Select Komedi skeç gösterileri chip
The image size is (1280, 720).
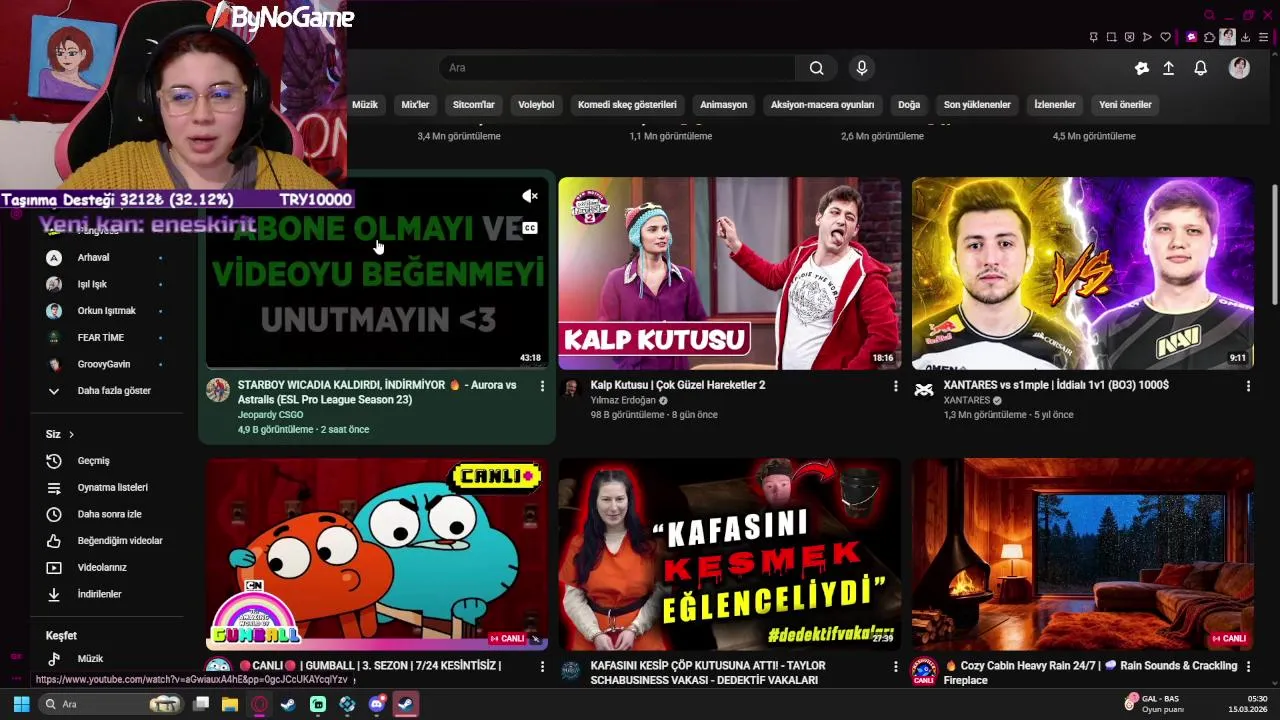(x=627, y=105)
